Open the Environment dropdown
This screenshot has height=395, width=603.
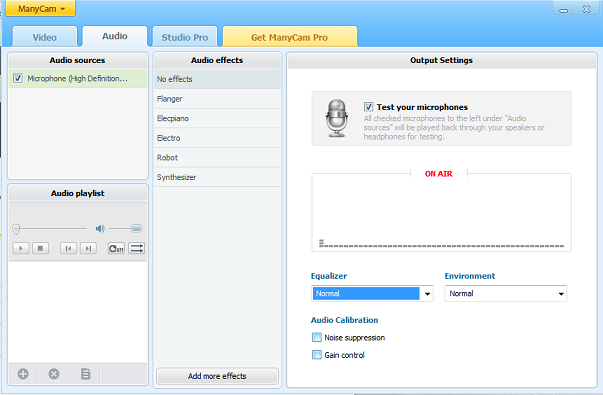coord(506,293)
